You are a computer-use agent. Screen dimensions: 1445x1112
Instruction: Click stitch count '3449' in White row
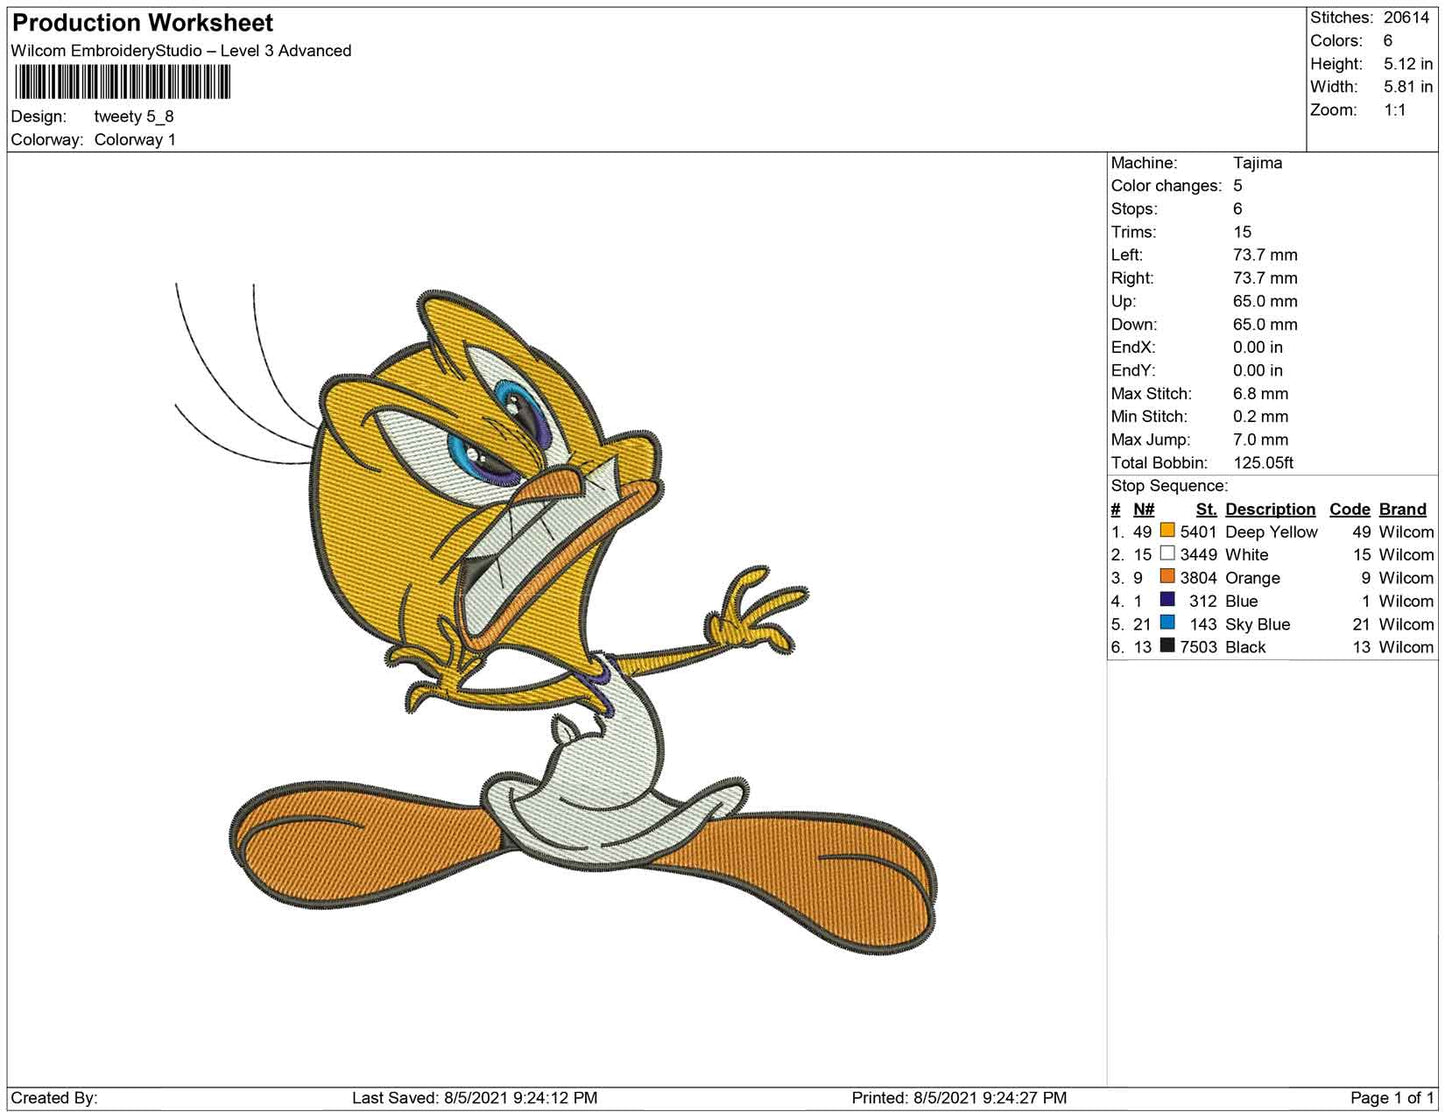1198,555
